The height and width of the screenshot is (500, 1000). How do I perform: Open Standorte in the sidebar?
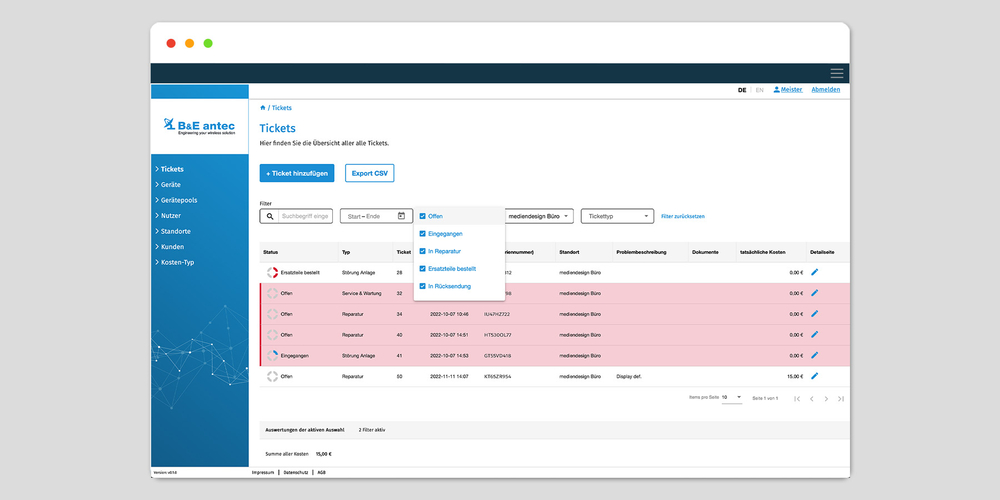pyautogui.click(x=175, y=231)
